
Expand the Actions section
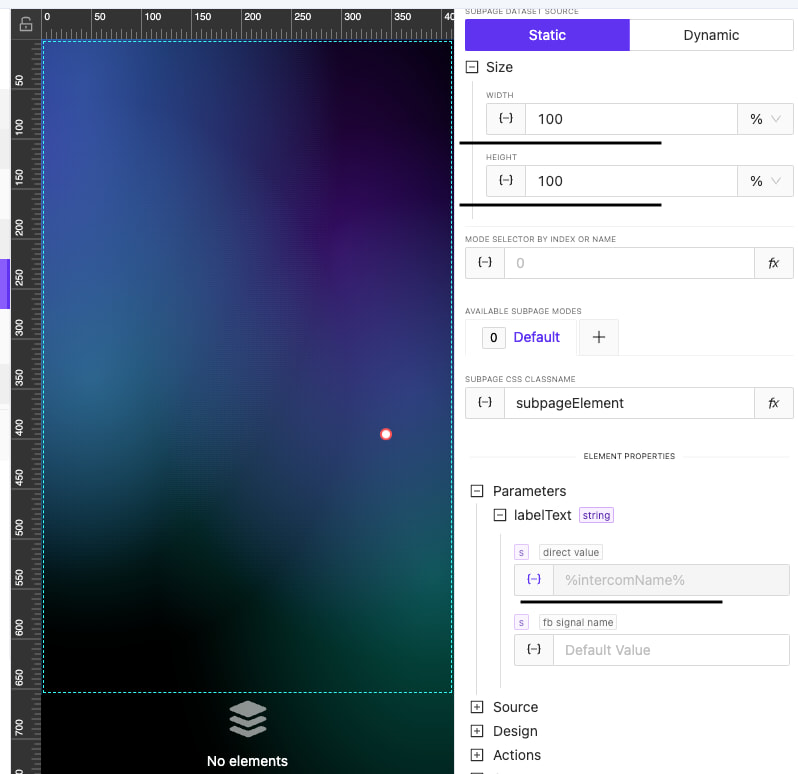477,755
